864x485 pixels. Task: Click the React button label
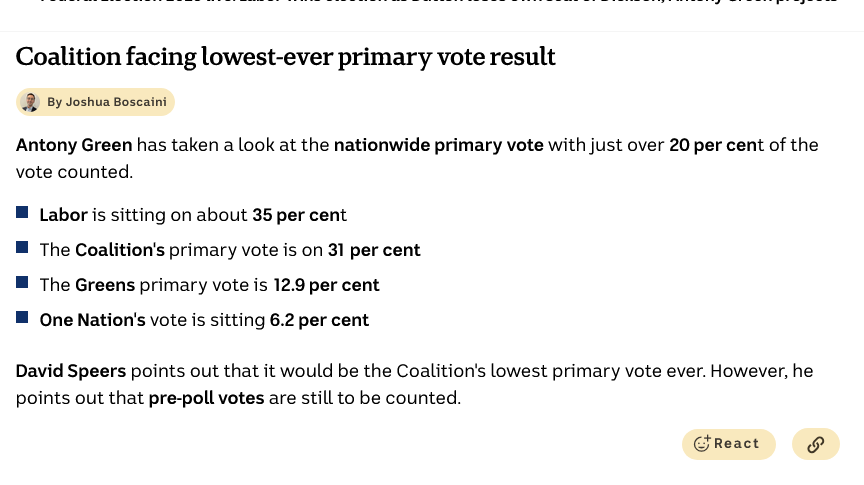coord(737,444)
